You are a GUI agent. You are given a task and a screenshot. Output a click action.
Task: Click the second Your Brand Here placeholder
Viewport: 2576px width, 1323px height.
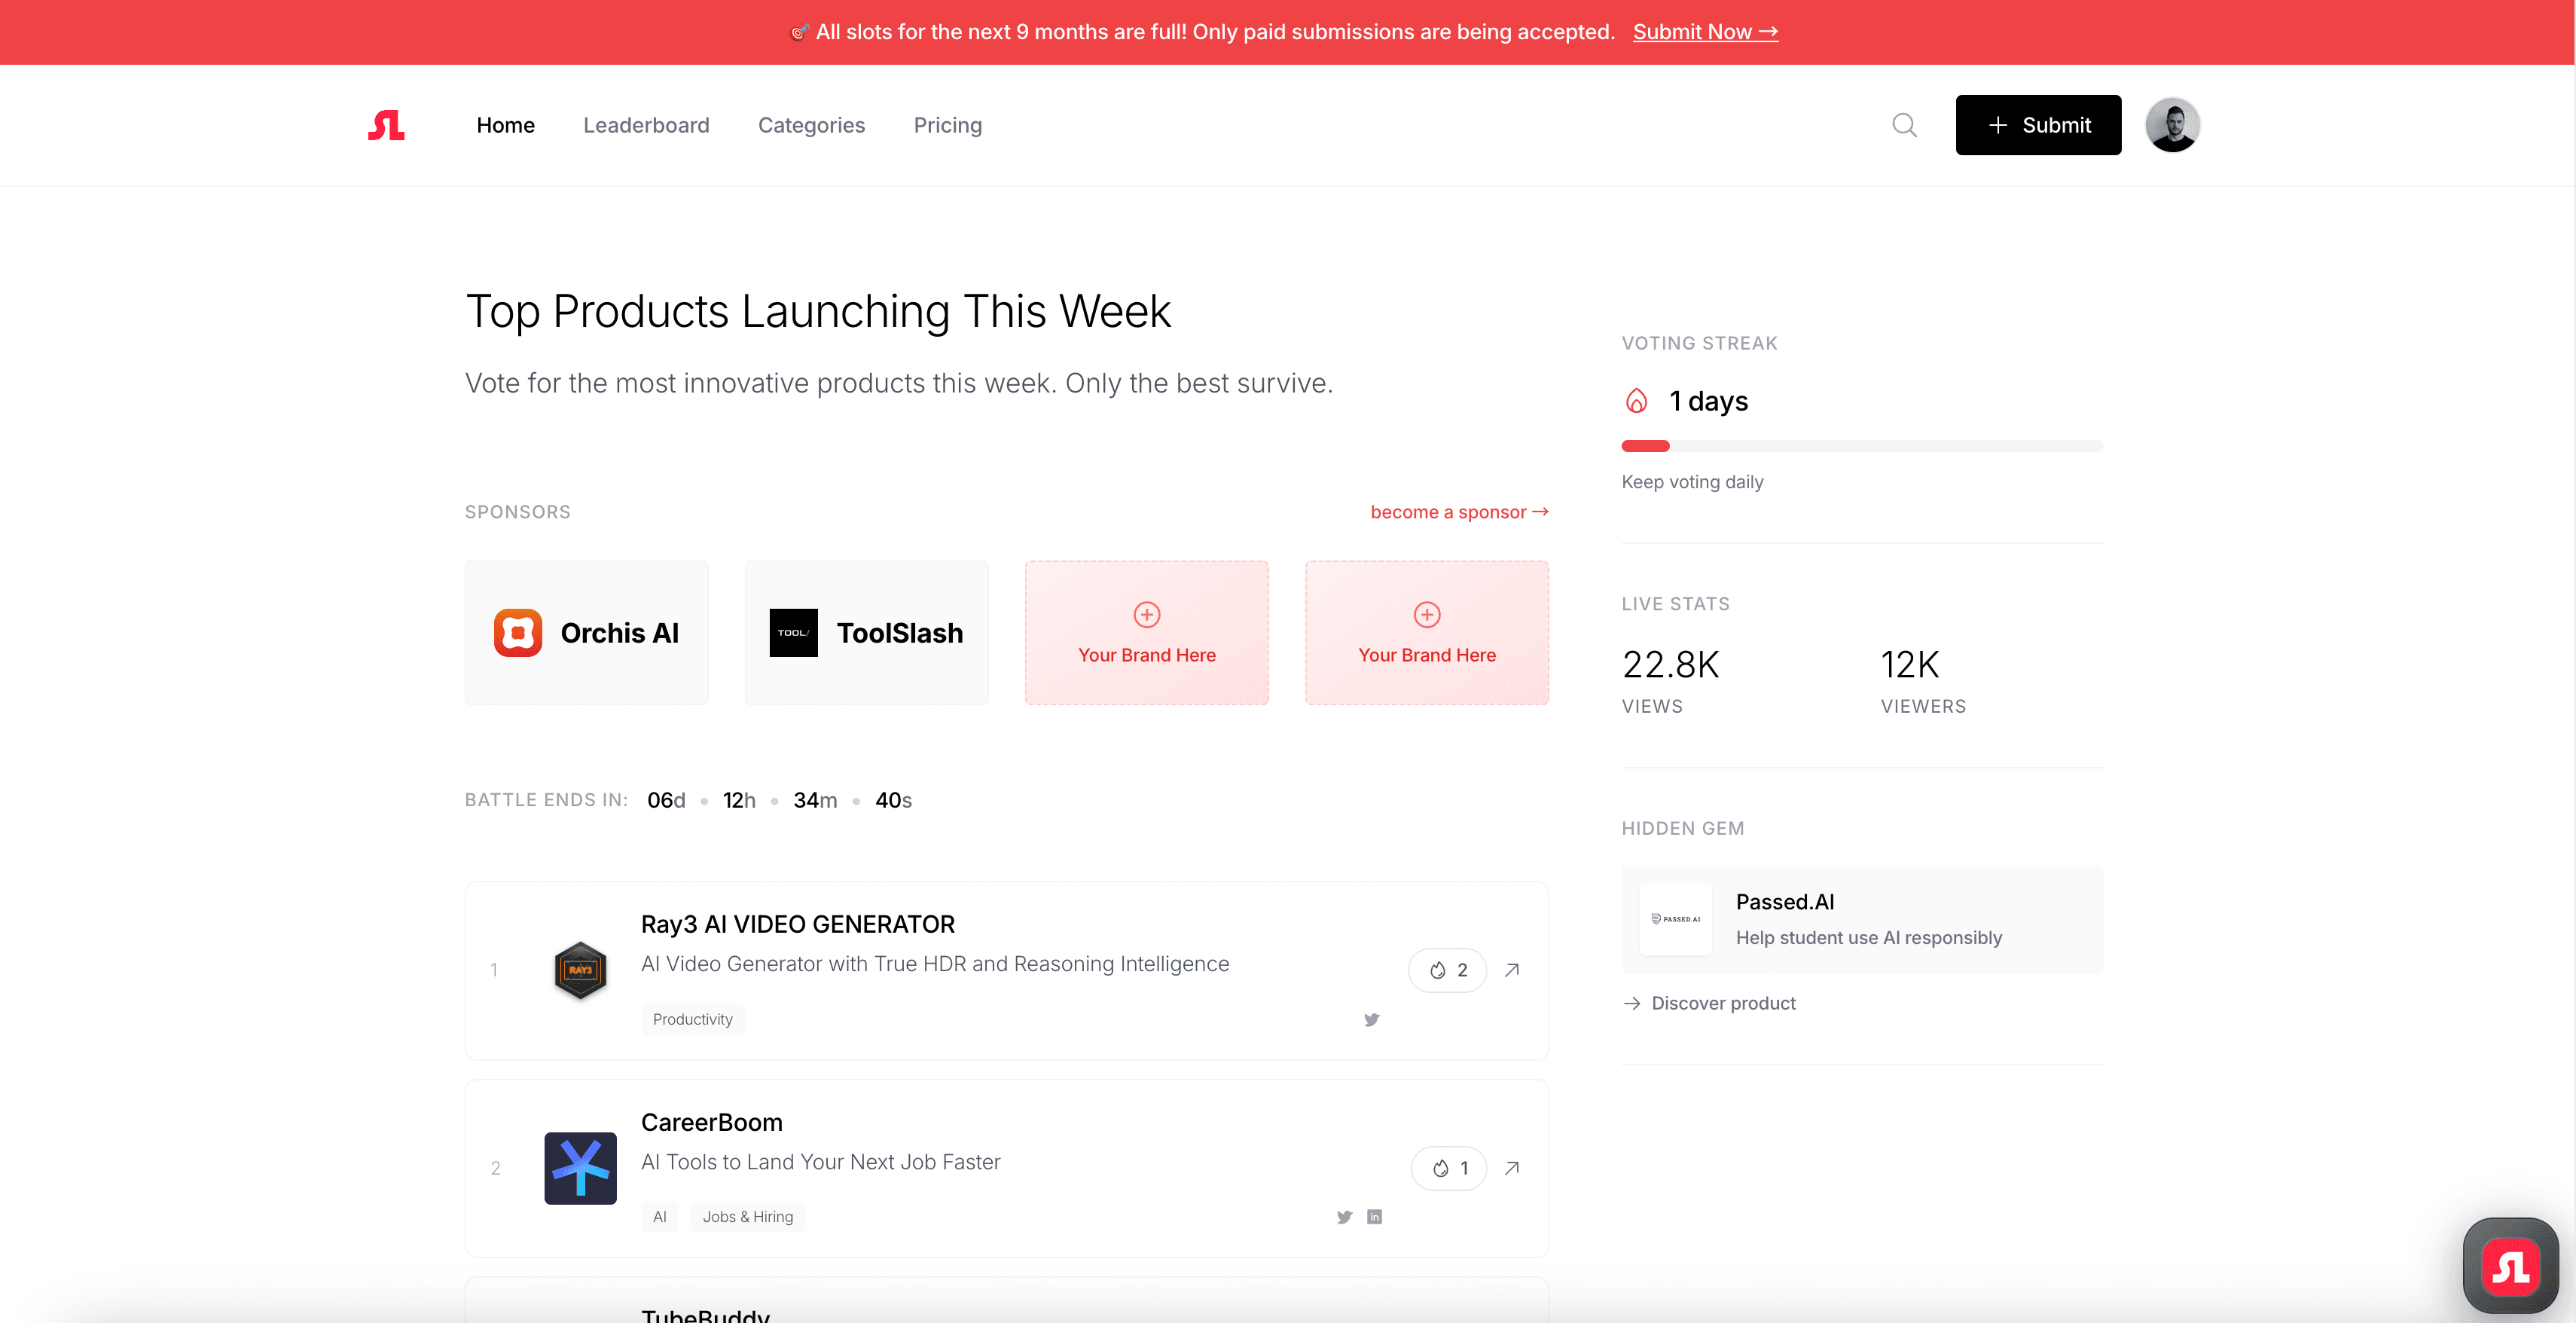pyautogui.click(x=1427, y=633)
